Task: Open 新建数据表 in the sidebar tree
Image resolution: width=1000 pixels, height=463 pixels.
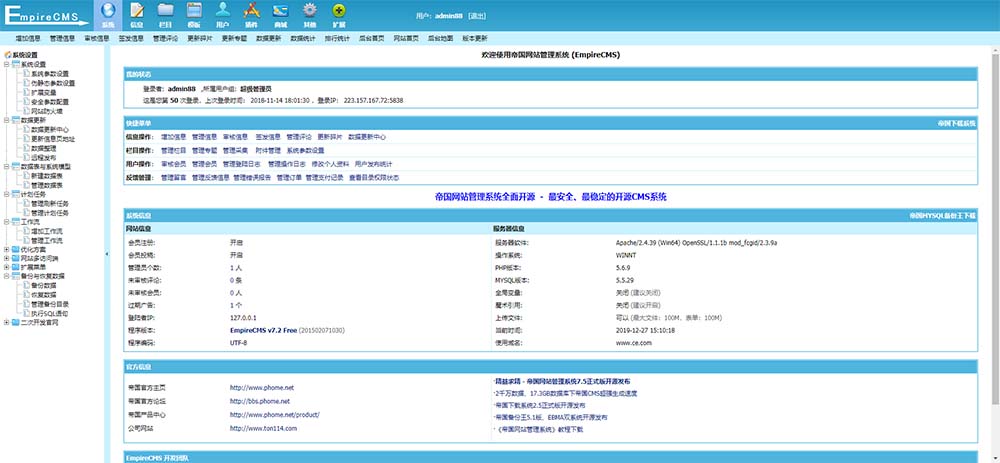Action: [x=47, y=175]
